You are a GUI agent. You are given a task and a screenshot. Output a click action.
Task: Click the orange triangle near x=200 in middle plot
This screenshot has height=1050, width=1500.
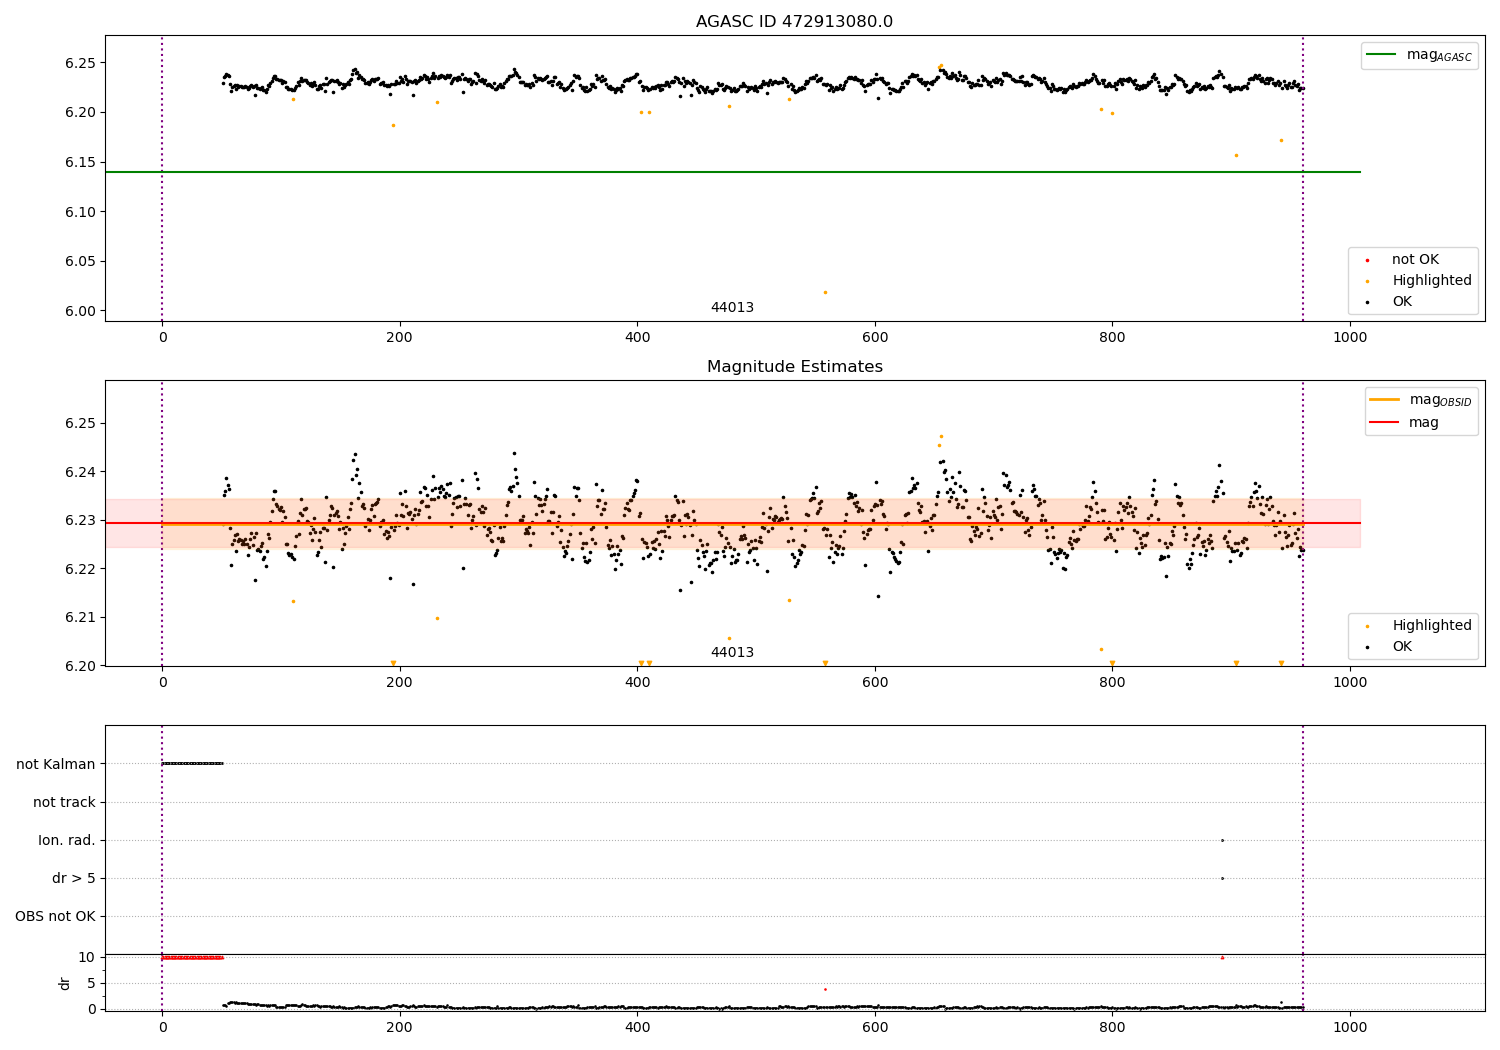(x=393, y=663)
